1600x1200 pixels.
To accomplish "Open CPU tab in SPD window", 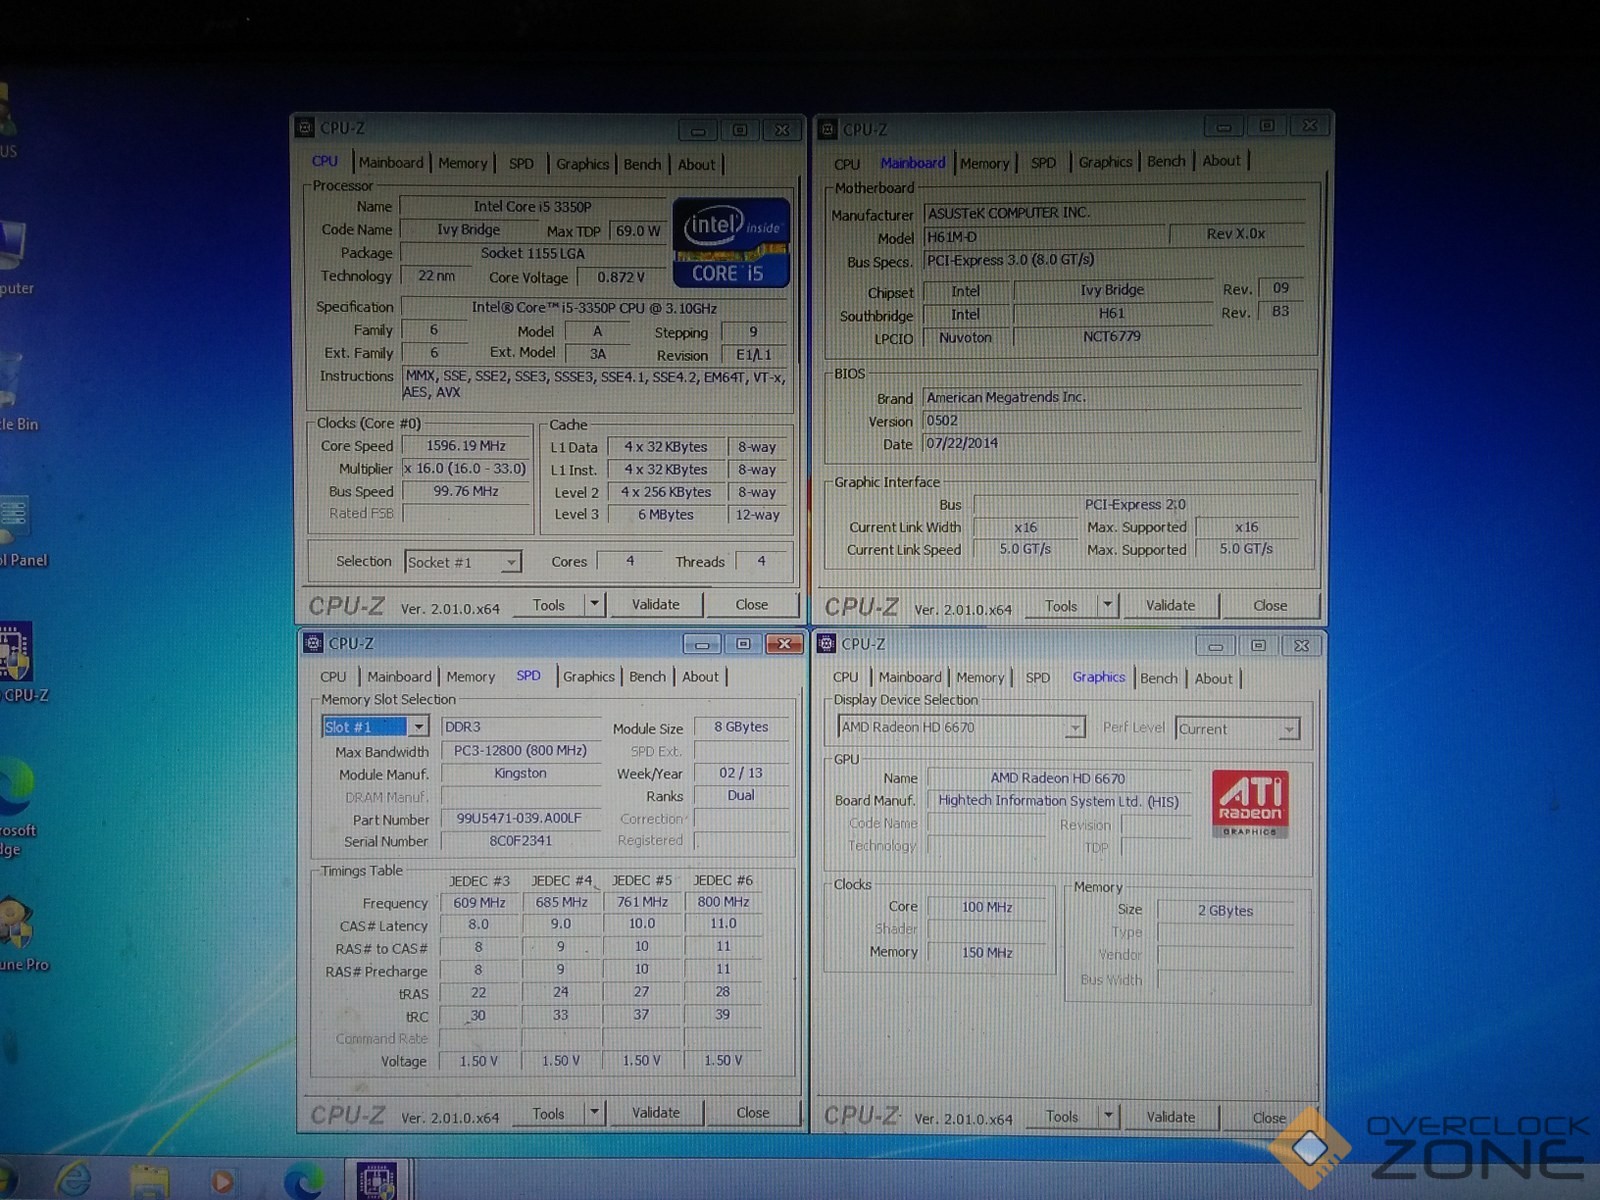I will coord(333,677).
